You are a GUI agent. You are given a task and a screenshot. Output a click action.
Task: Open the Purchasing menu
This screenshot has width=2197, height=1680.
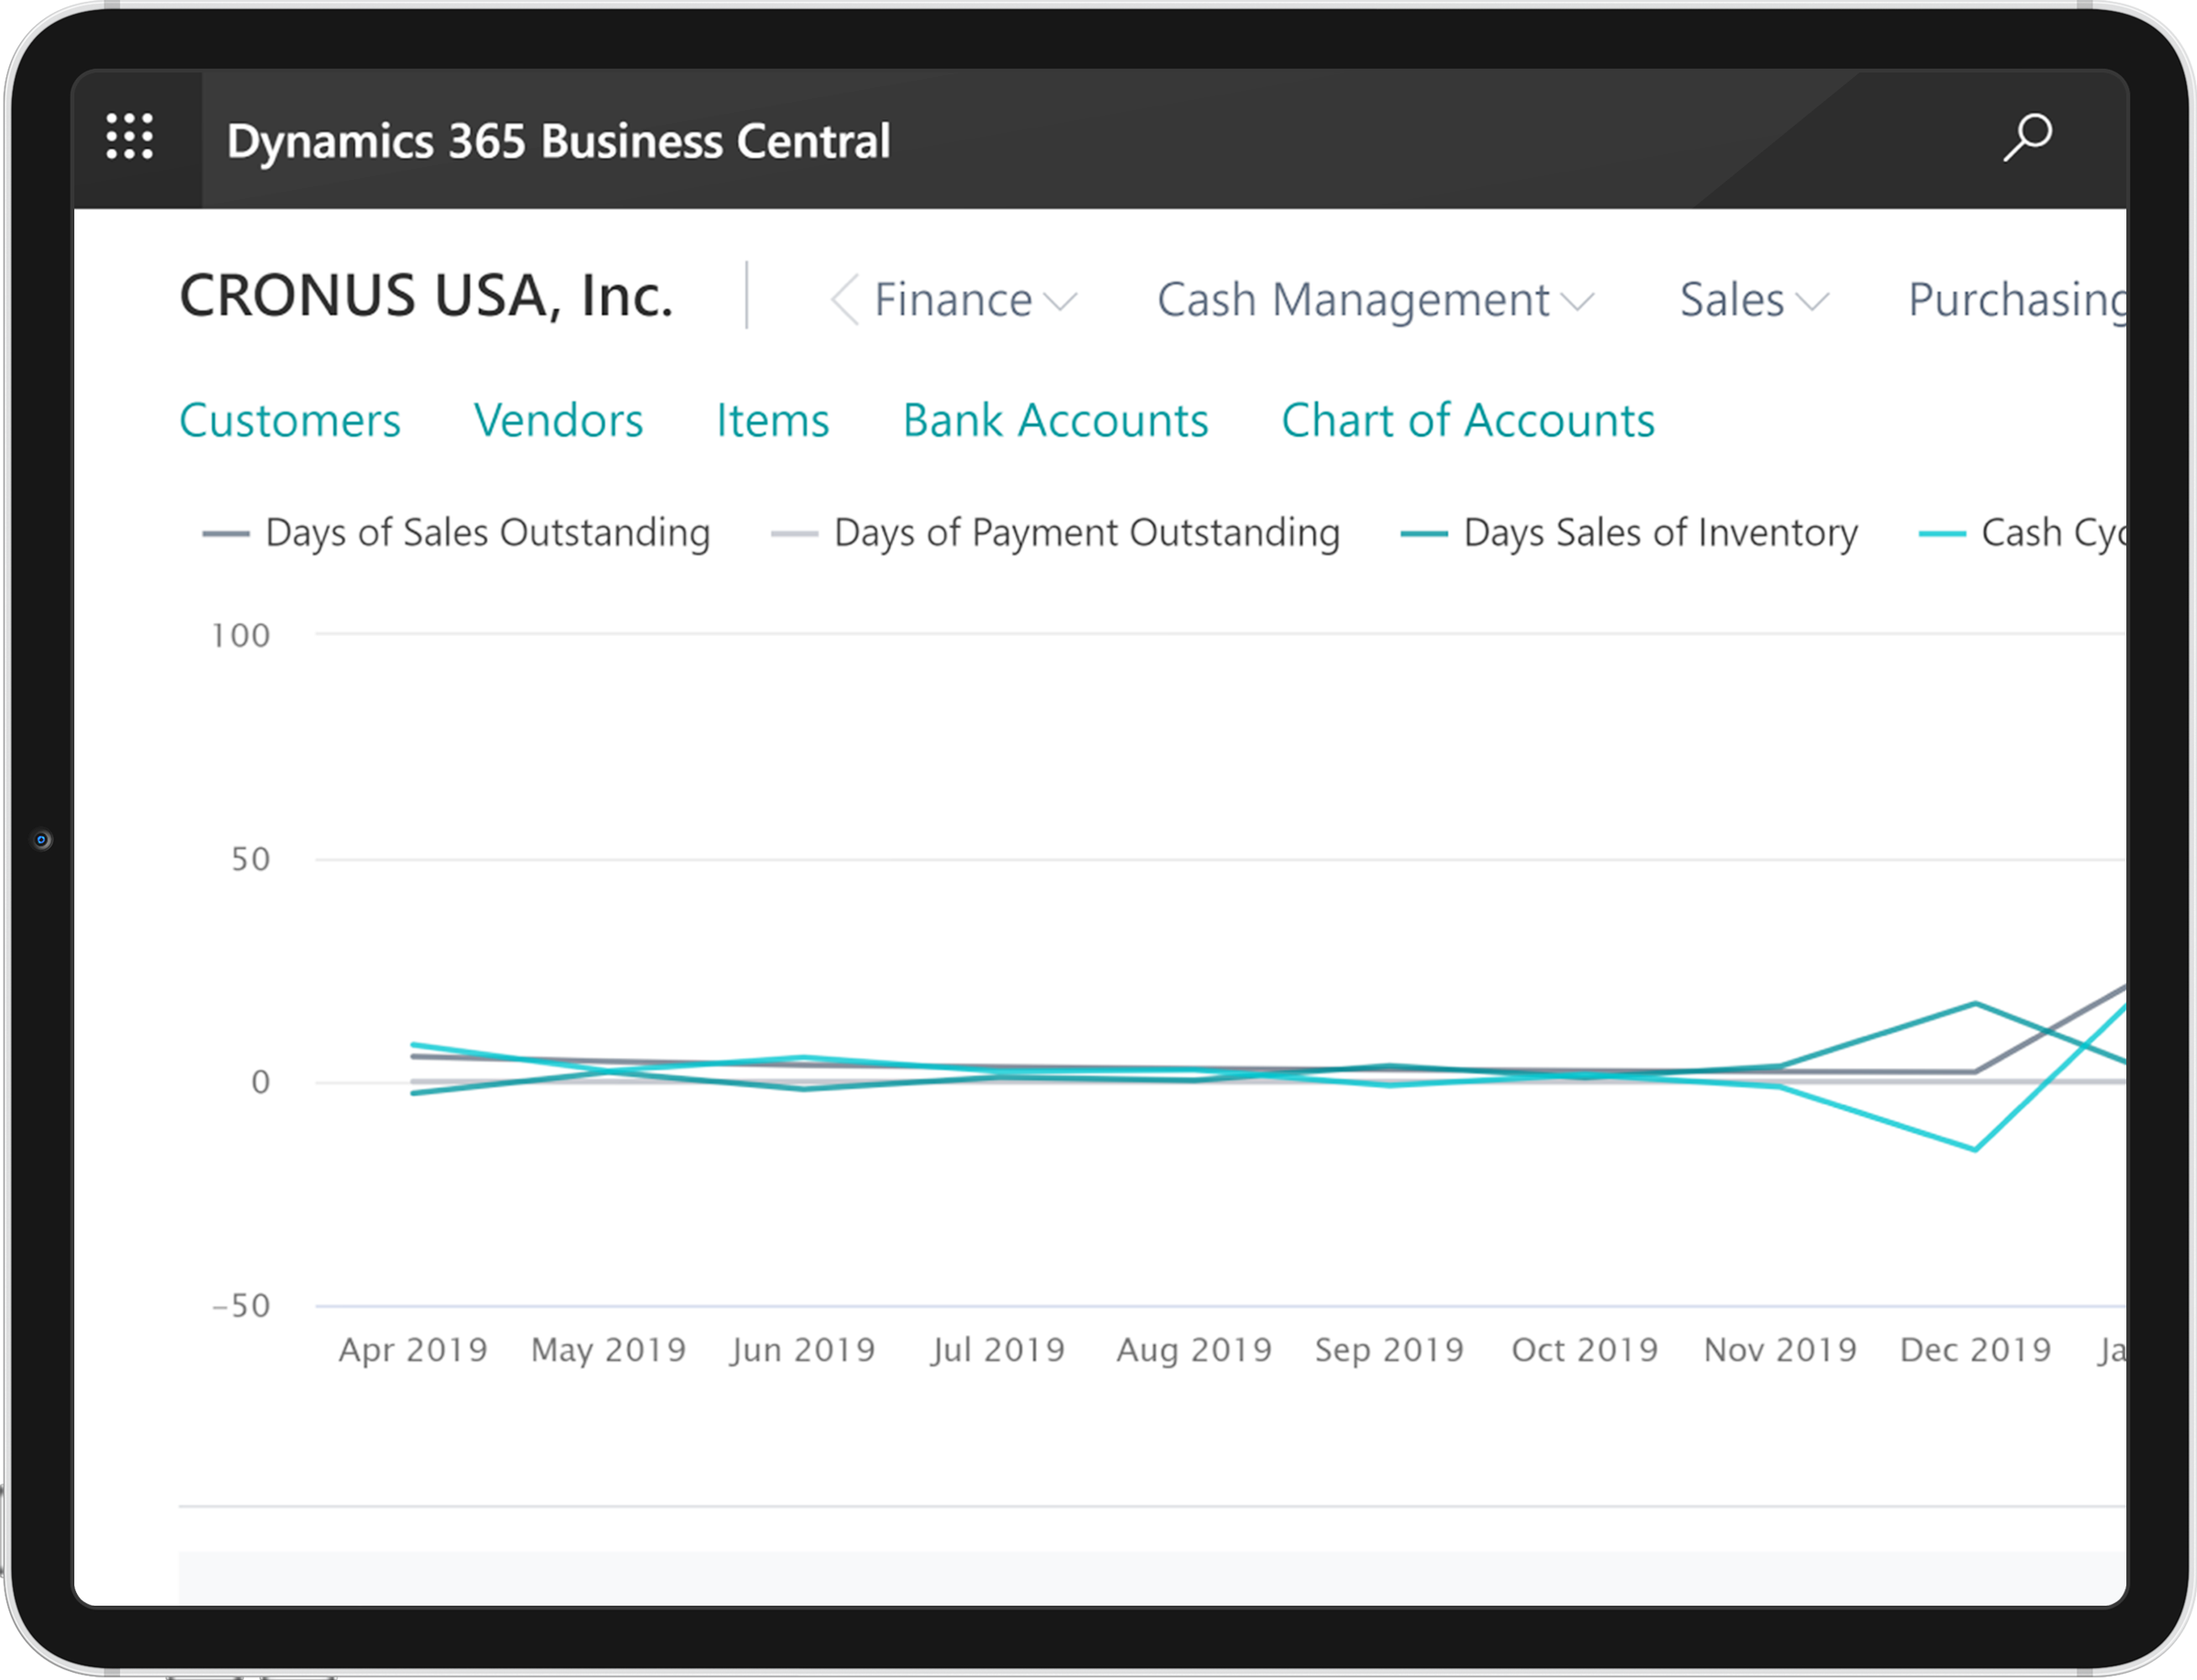click(2017, 300)
